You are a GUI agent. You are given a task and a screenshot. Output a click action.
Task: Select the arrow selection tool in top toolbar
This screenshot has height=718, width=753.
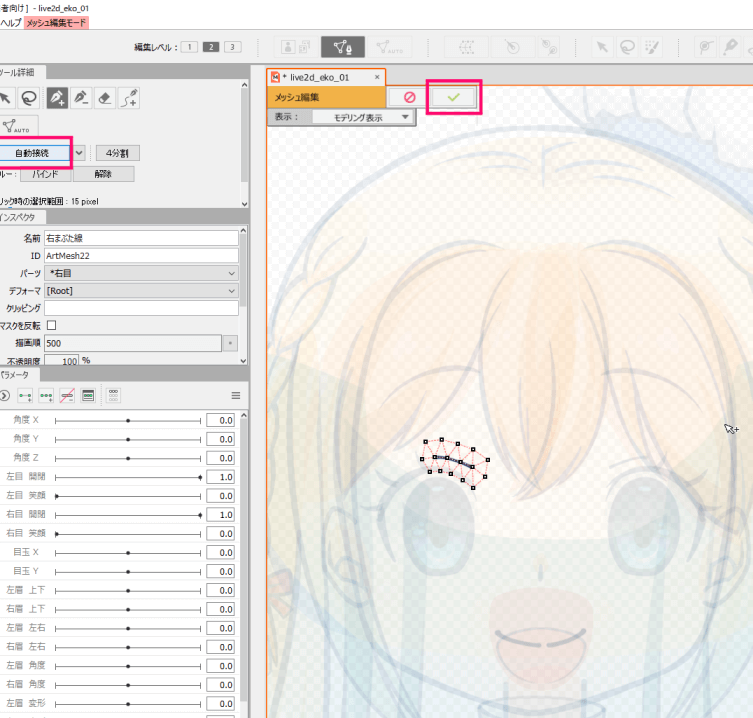(602, 47)
